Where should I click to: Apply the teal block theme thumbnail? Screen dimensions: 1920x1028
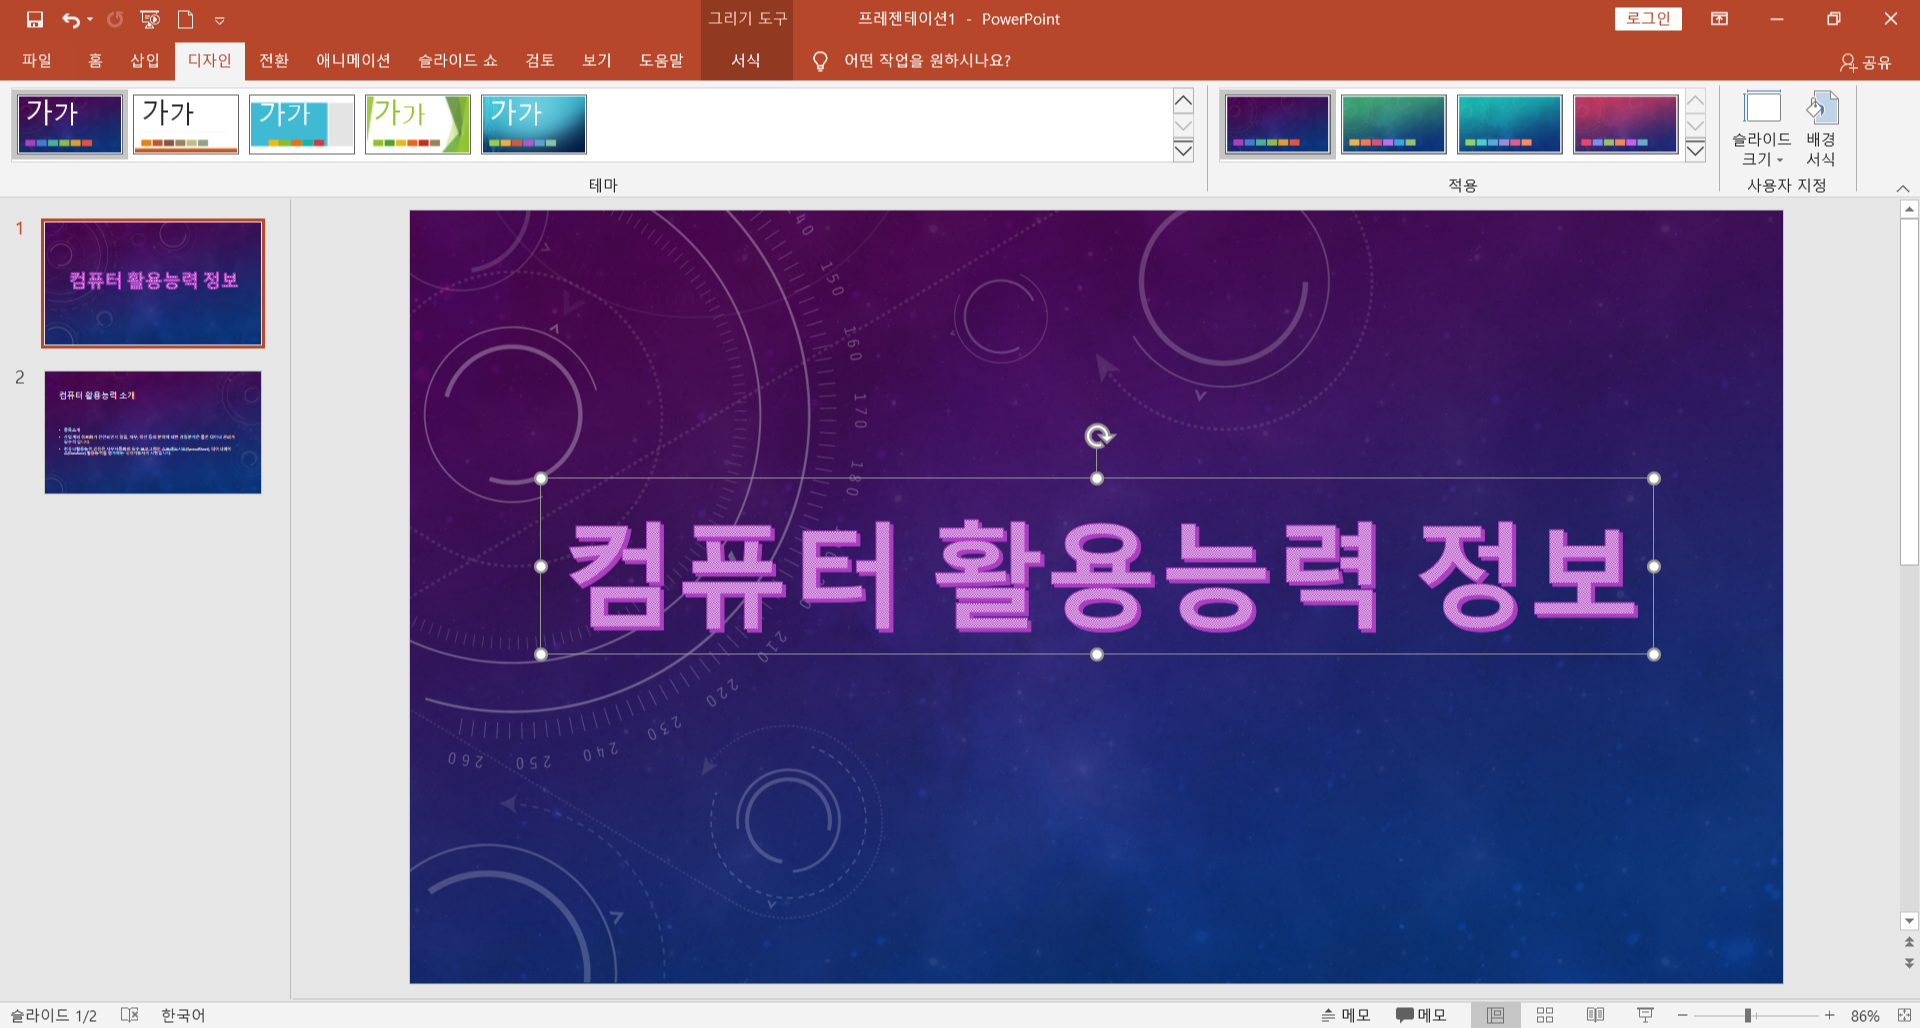tap(302, 124)
